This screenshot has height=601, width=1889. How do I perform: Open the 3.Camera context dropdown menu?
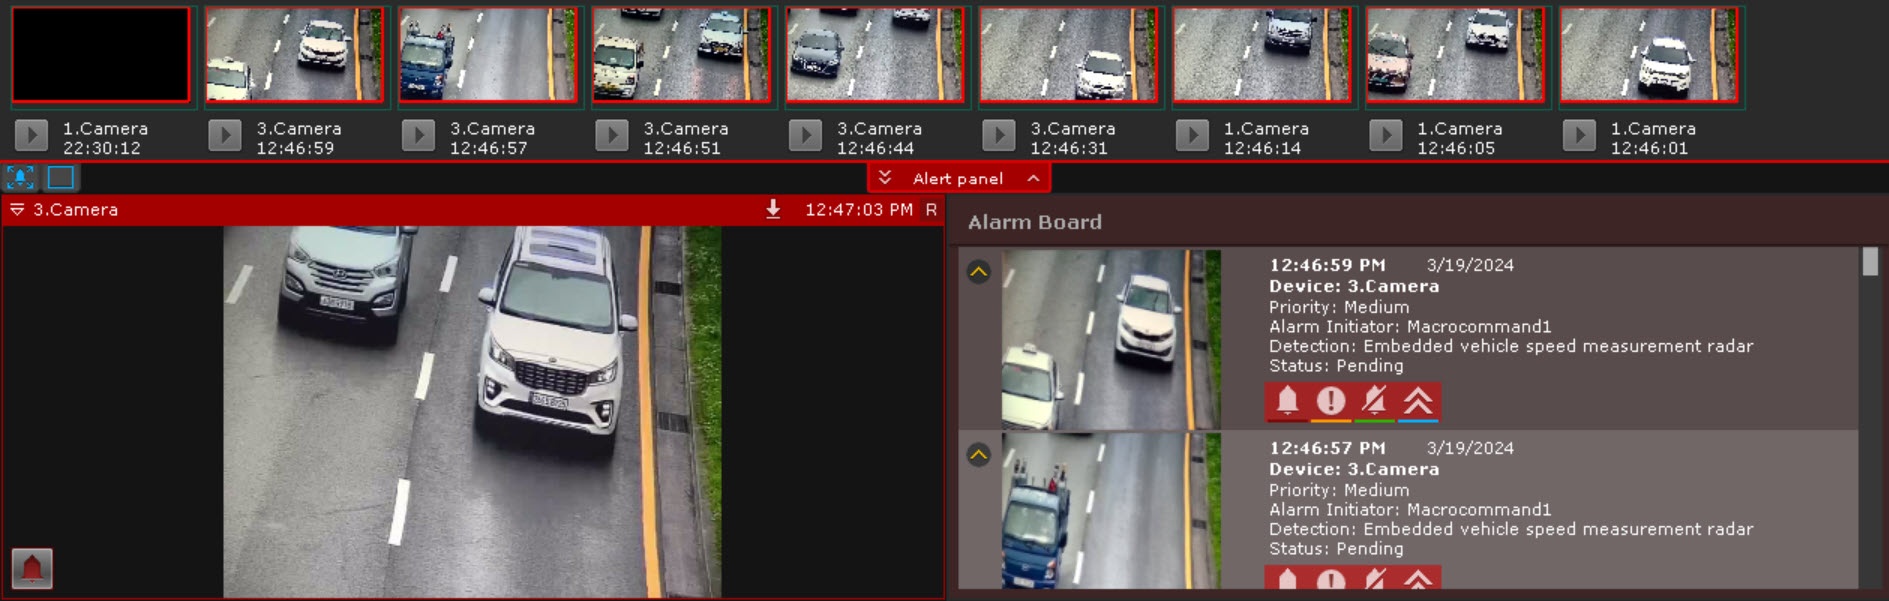tap(17, 210)
